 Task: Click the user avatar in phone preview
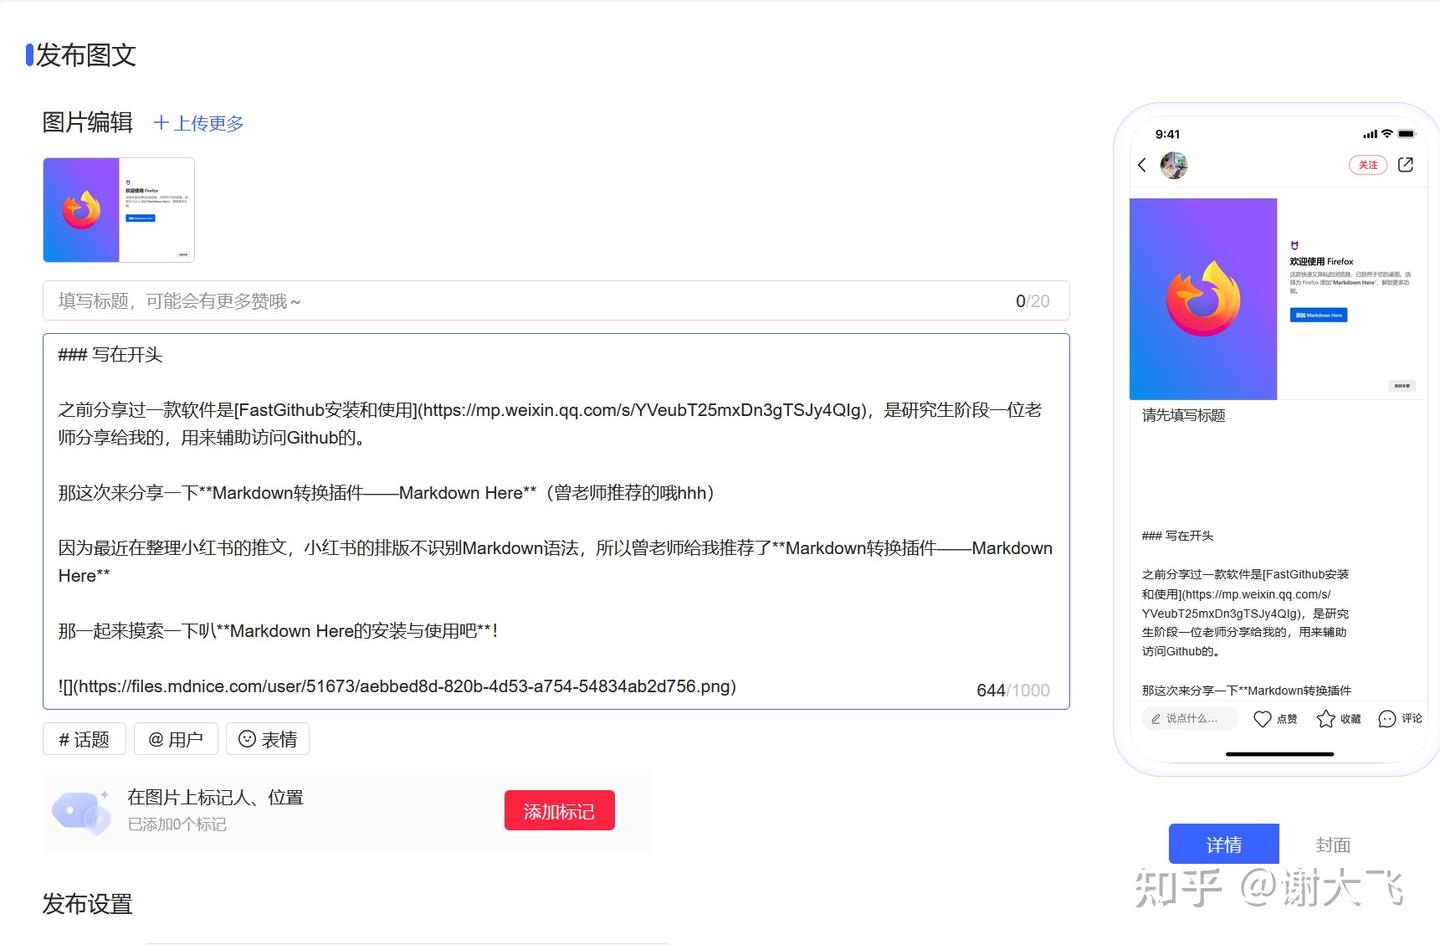coord(1173,165)
